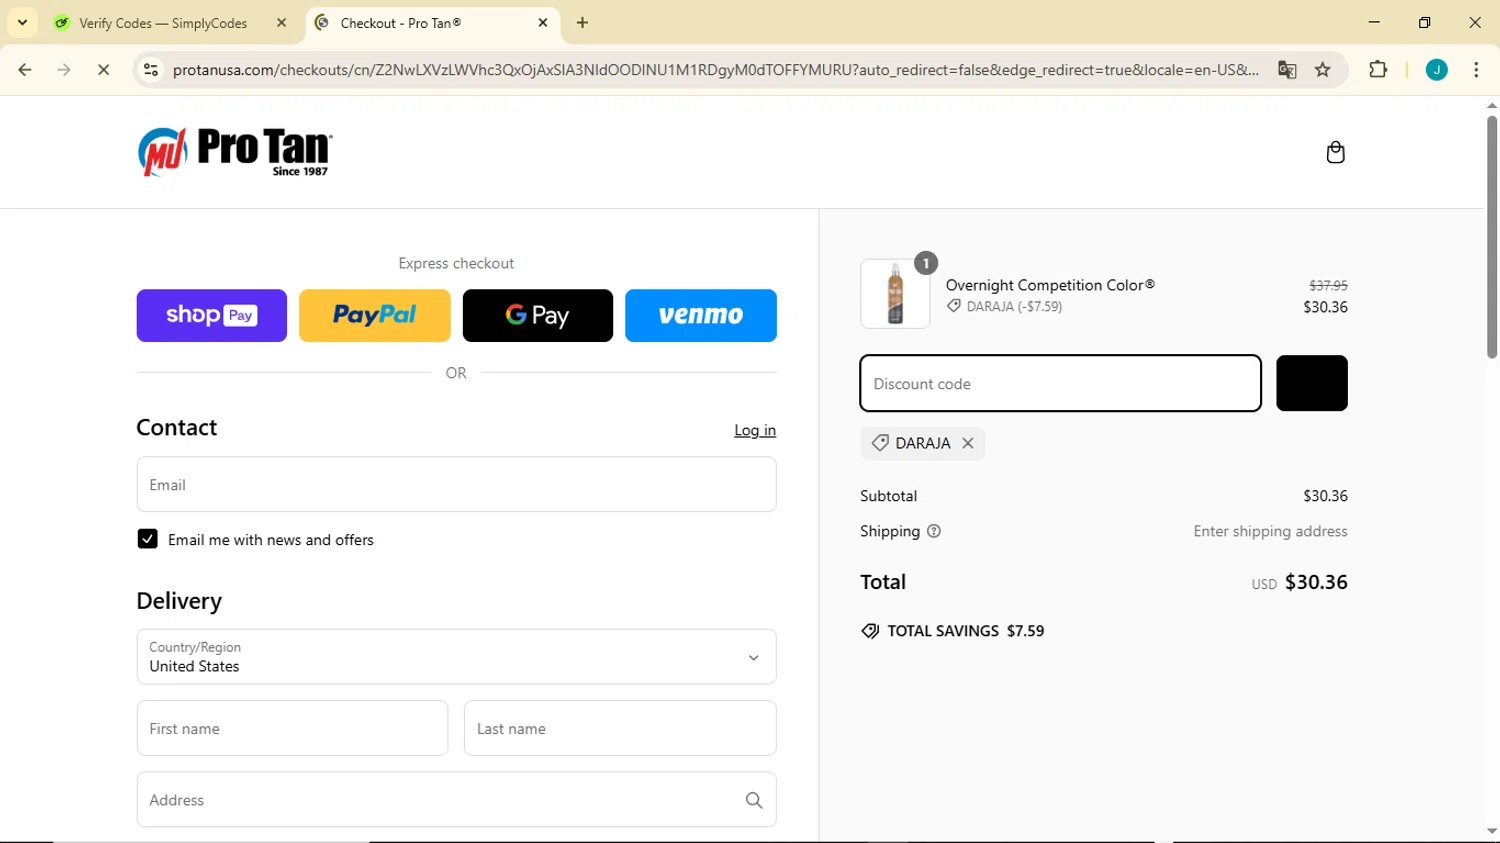Open a new browser tab
This screenshot has width=1500, height=843.
coord(583,22)
